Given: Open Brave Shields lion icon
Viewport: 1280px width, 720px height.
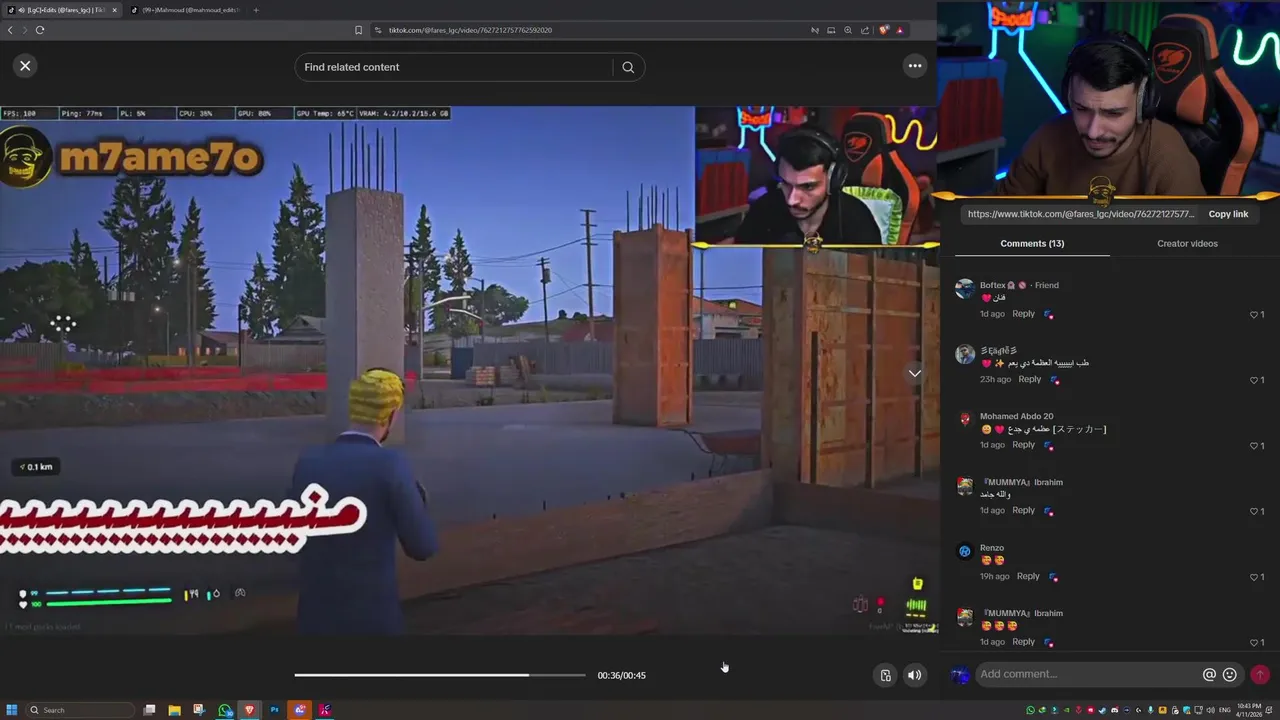Looking at the screenshot, I should [x=883, y=30].
